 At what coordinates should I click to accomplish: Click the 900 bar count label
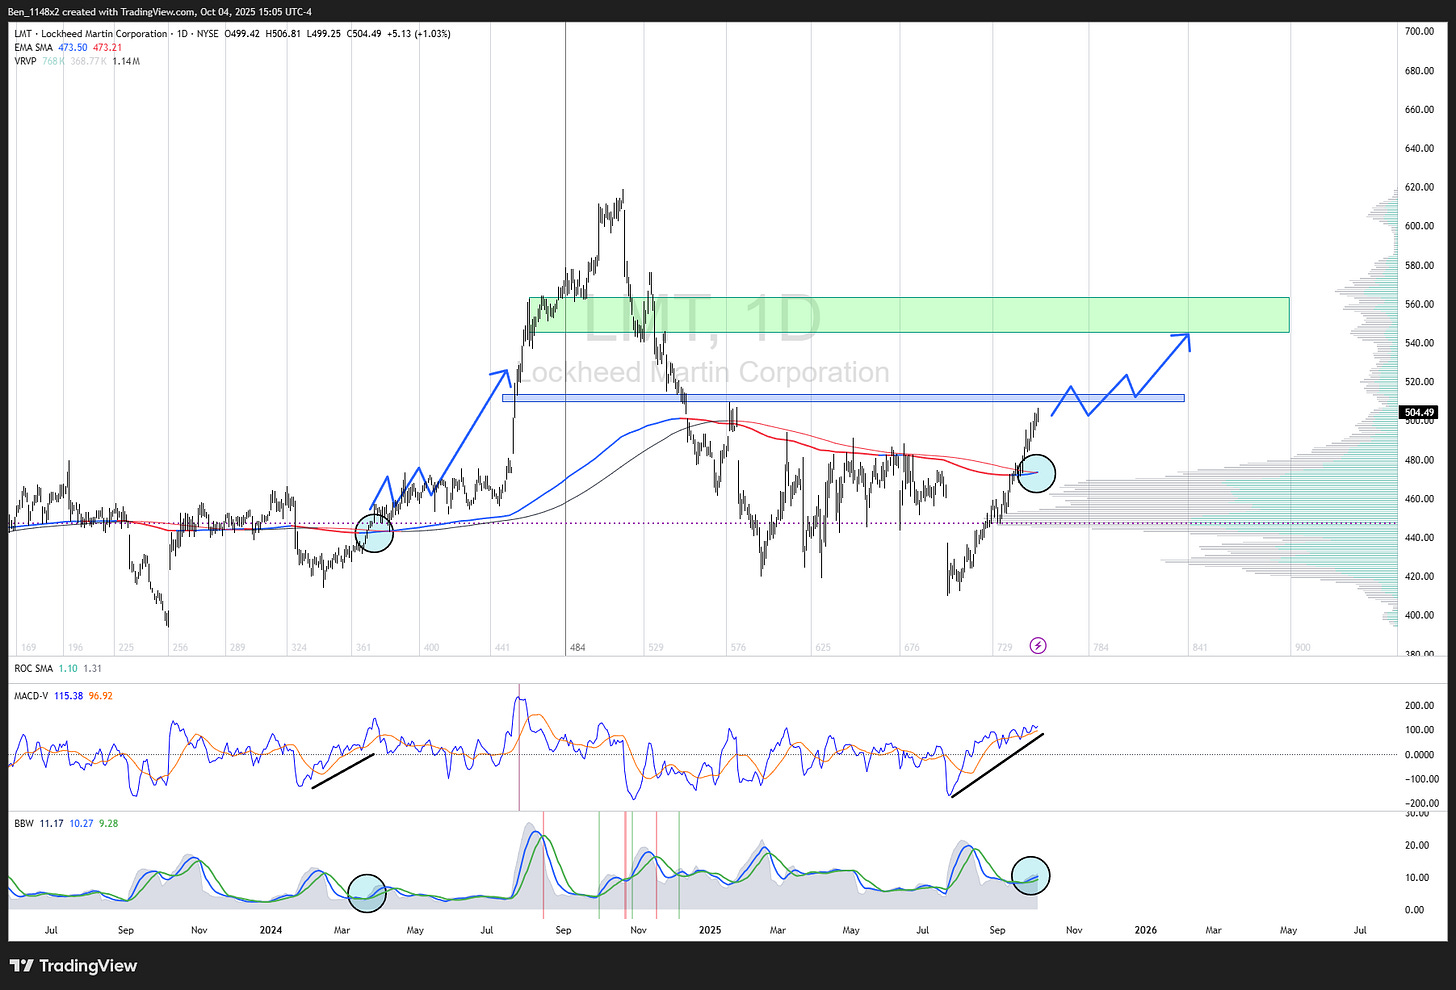point(1302,648)
